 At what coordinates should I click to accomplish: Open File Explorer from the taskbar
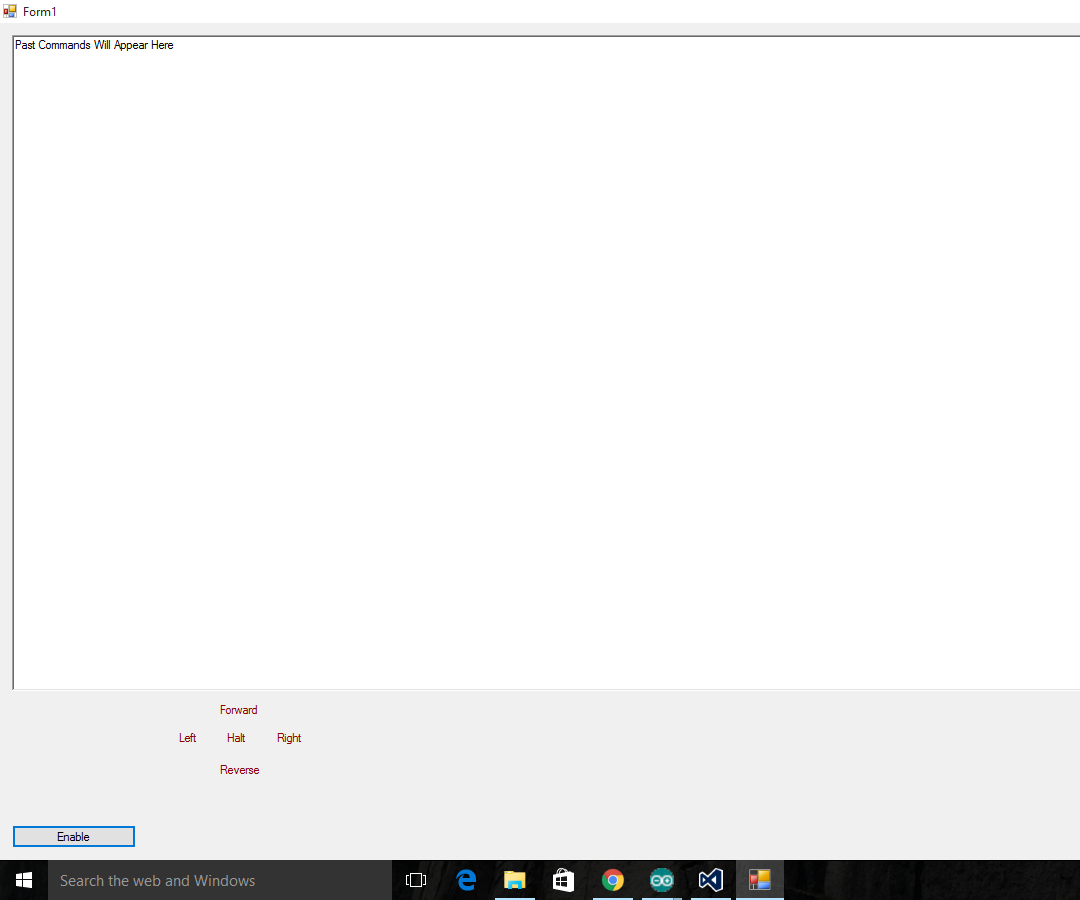click(515, 880)
